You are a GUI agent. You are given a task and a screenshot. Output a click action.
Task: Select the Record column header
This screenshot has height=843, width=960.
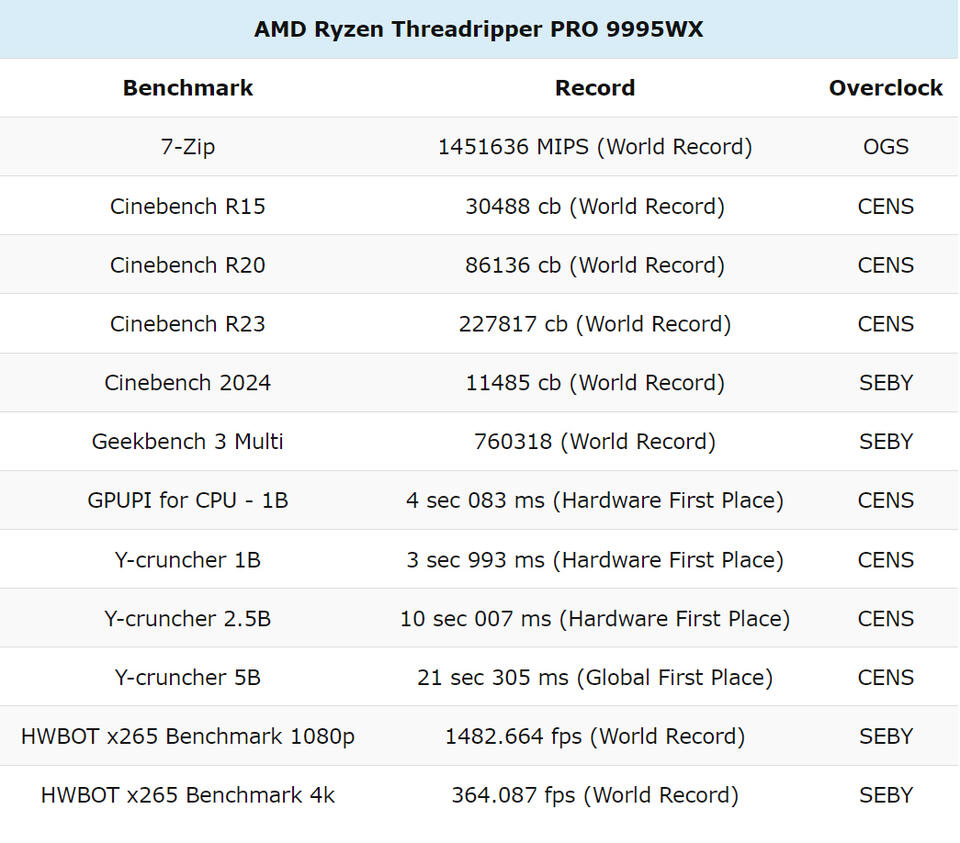click(595, 88)
